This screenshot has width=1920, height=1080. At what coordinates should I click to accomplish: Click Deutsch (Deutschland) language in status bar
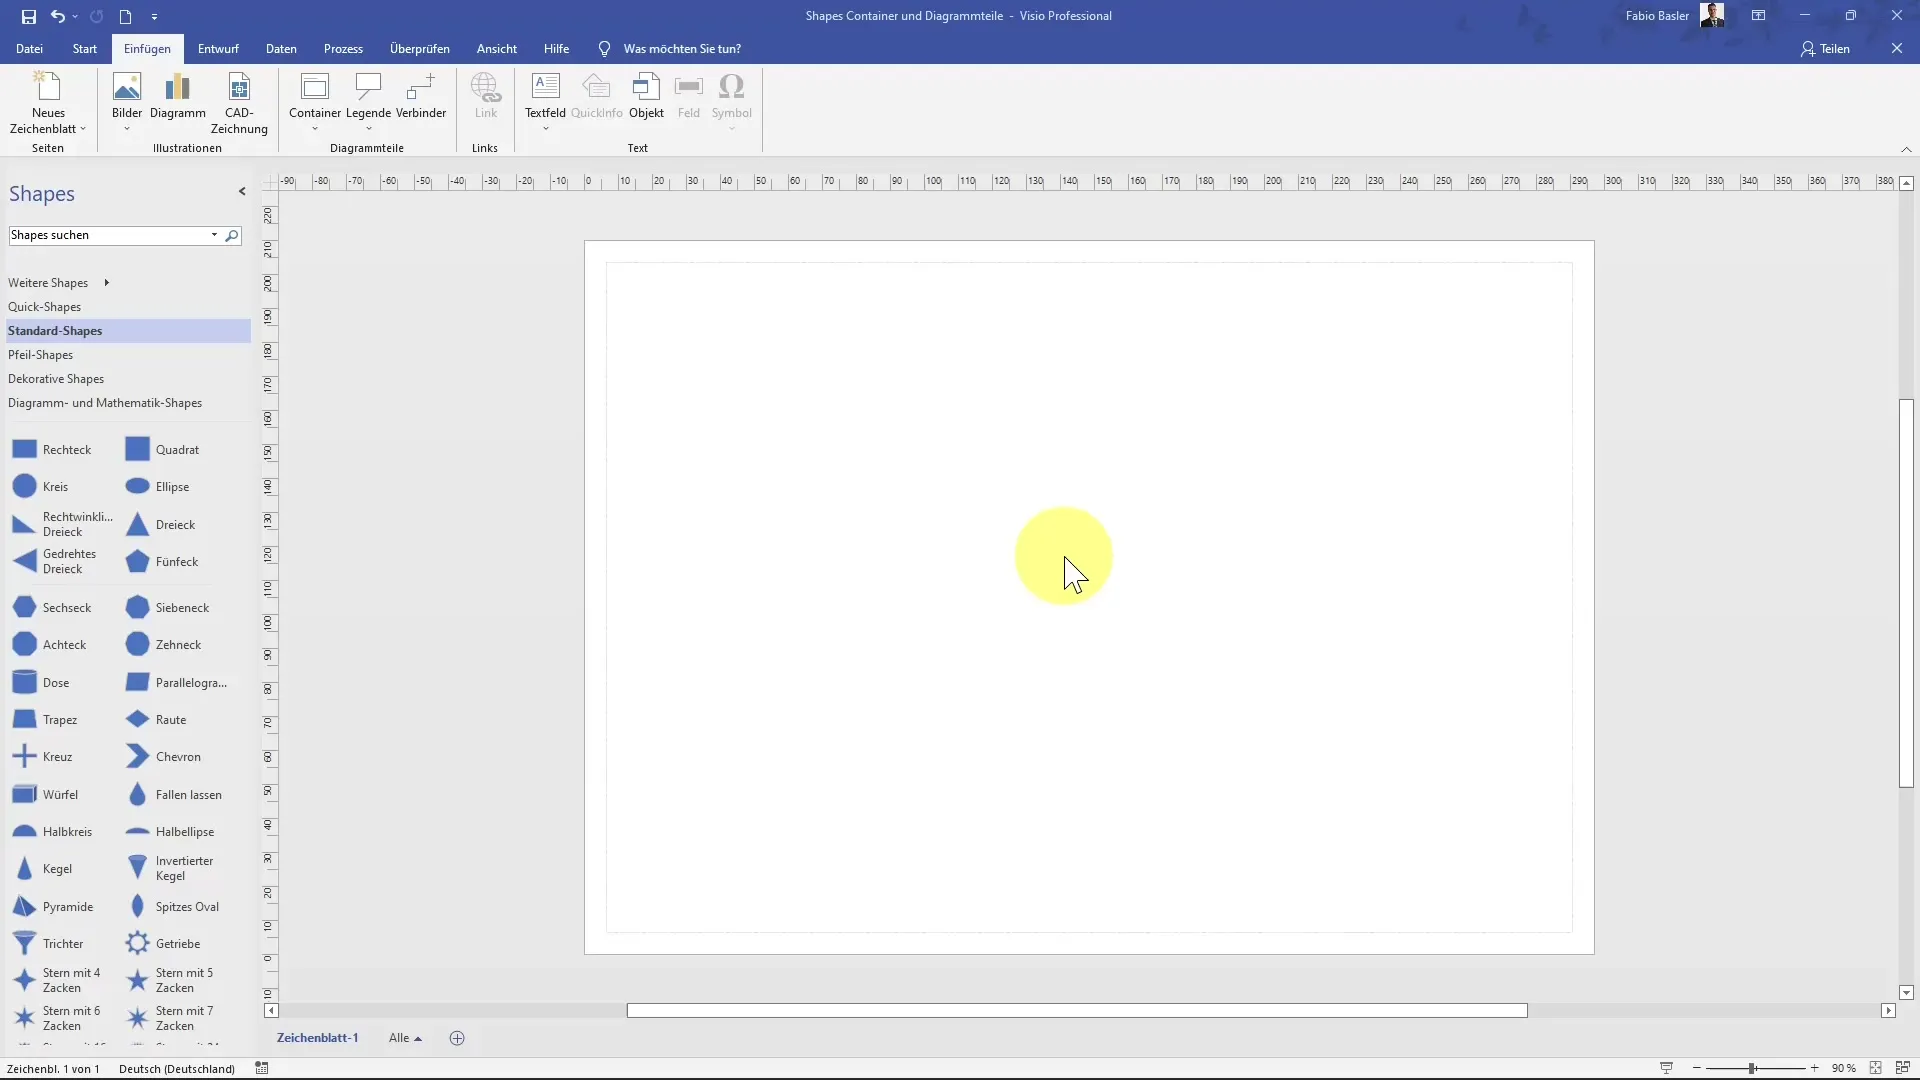pos(177,1069)
